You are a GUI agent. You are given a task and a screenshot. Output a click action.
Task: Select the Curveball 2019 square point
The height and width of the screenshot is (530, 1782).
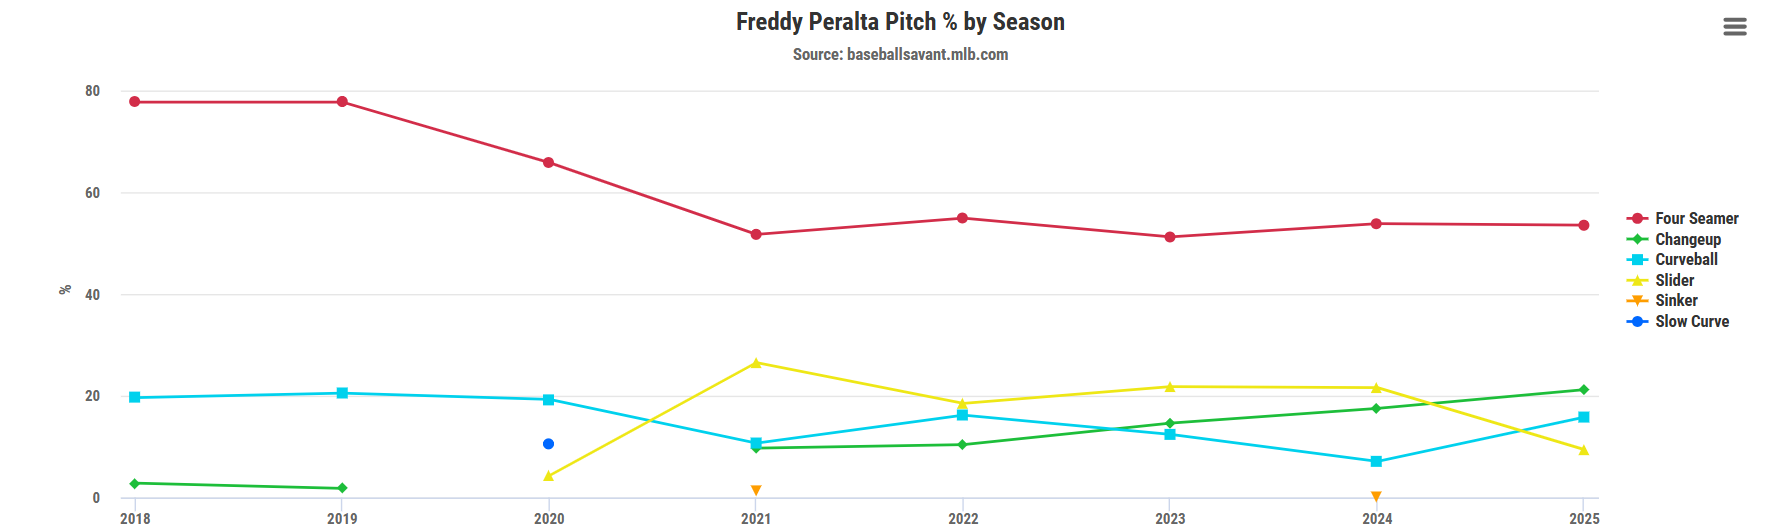point(342,393)
